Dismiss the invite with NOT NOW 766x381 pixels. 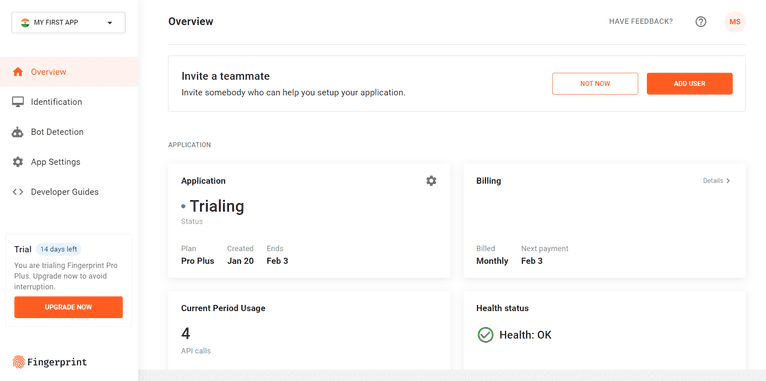click(x=595, y=84)
